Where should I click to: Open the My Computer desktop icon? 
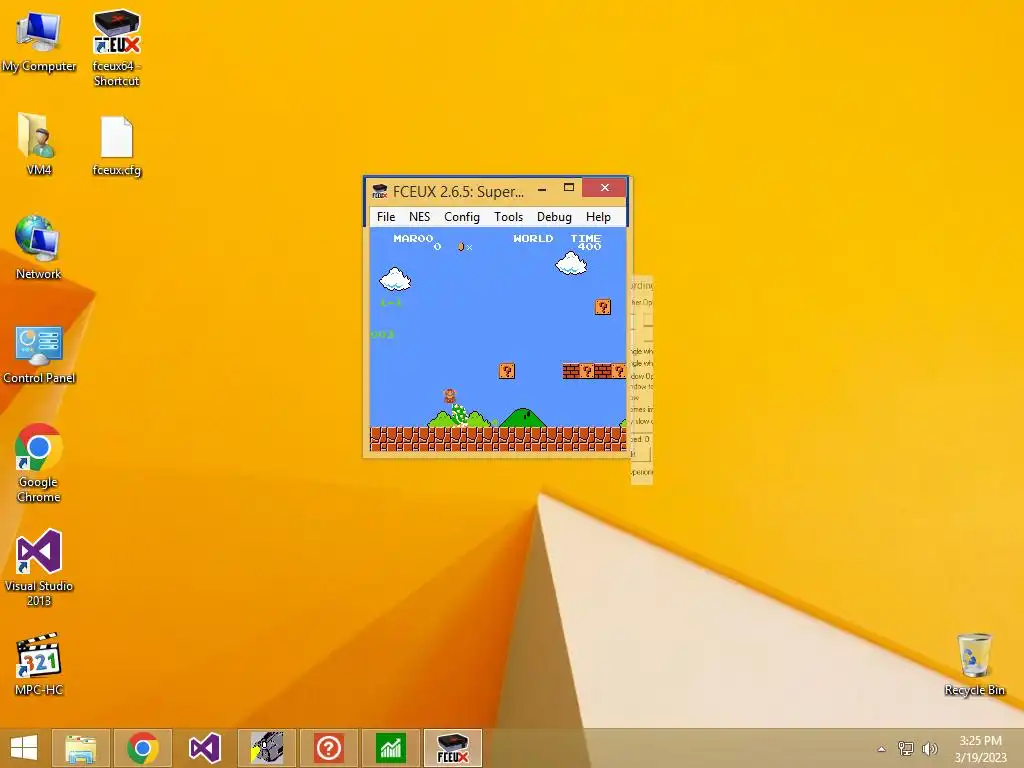click(39, 40)
